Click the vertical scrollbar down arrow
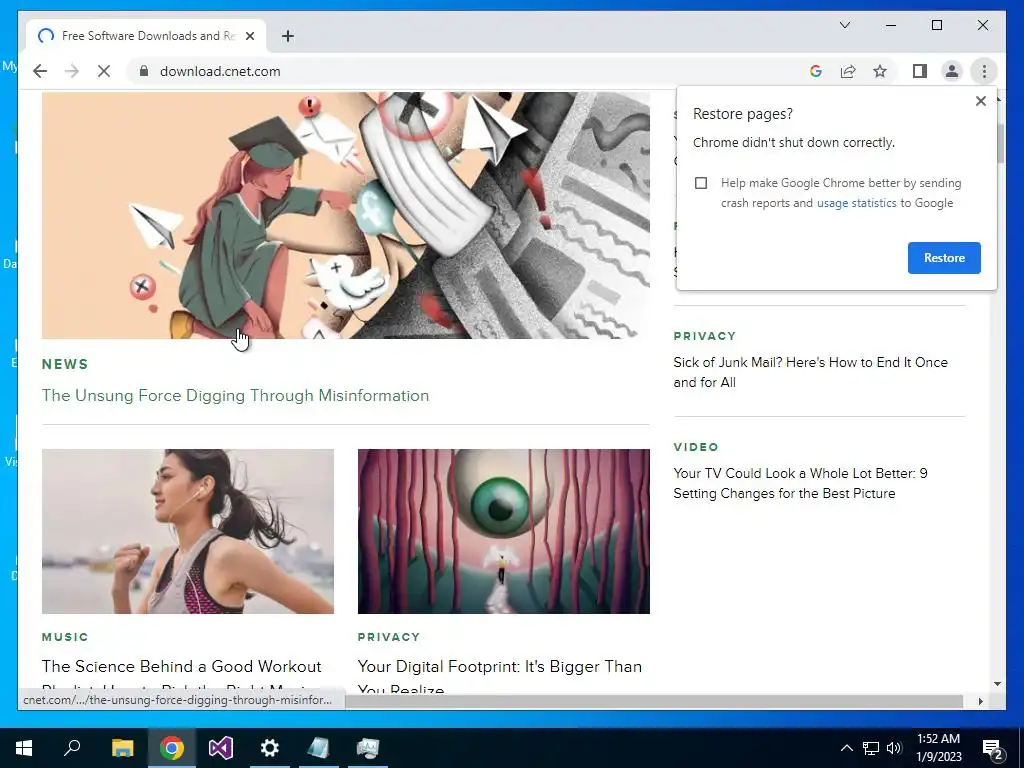The width and height of the screenshot is (1024, 768). tap(997, 684)
